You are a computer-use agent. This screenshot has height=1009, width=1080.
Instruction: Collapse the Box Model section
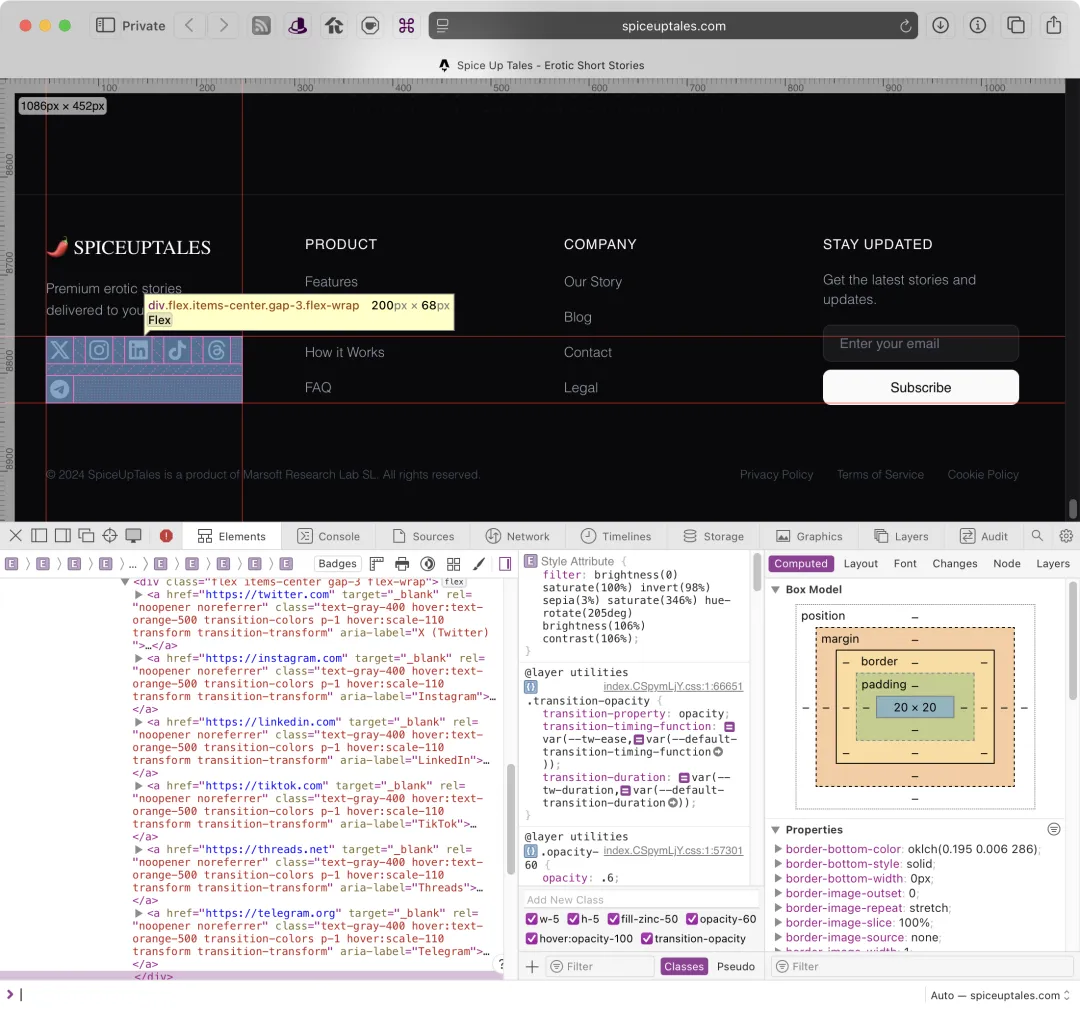point(776,590)
